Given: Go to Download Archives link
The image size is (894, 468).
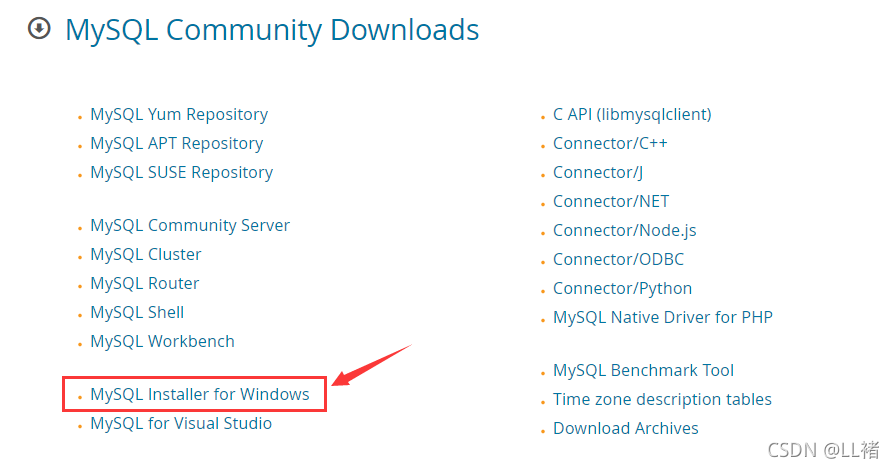Looking at the screenshot, I should coord(625,429).
